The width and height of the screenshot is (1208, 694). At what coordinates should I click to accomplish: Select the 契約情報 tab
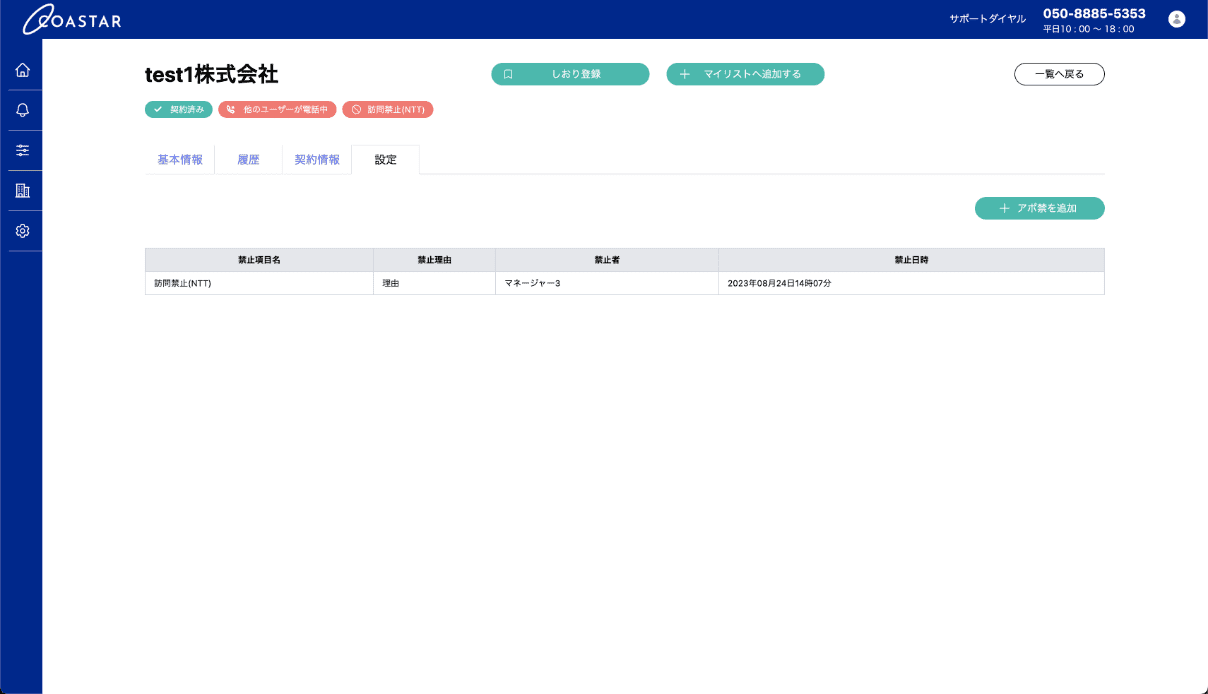317,160
